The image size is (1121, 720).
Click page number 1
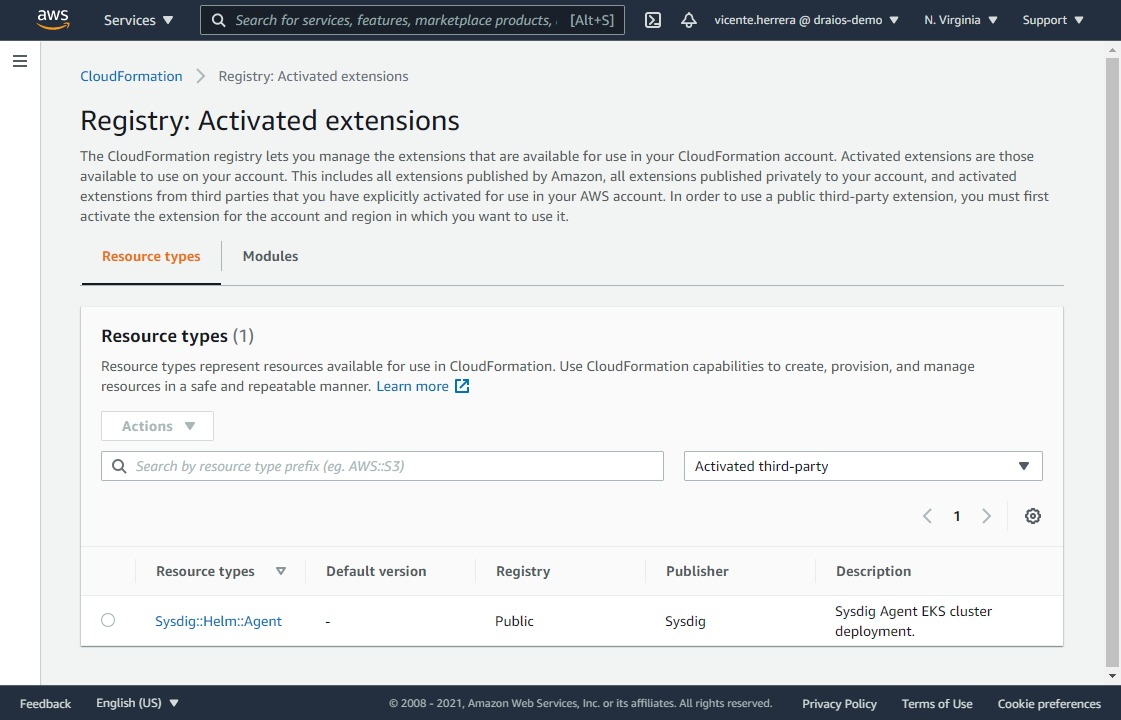957,516
